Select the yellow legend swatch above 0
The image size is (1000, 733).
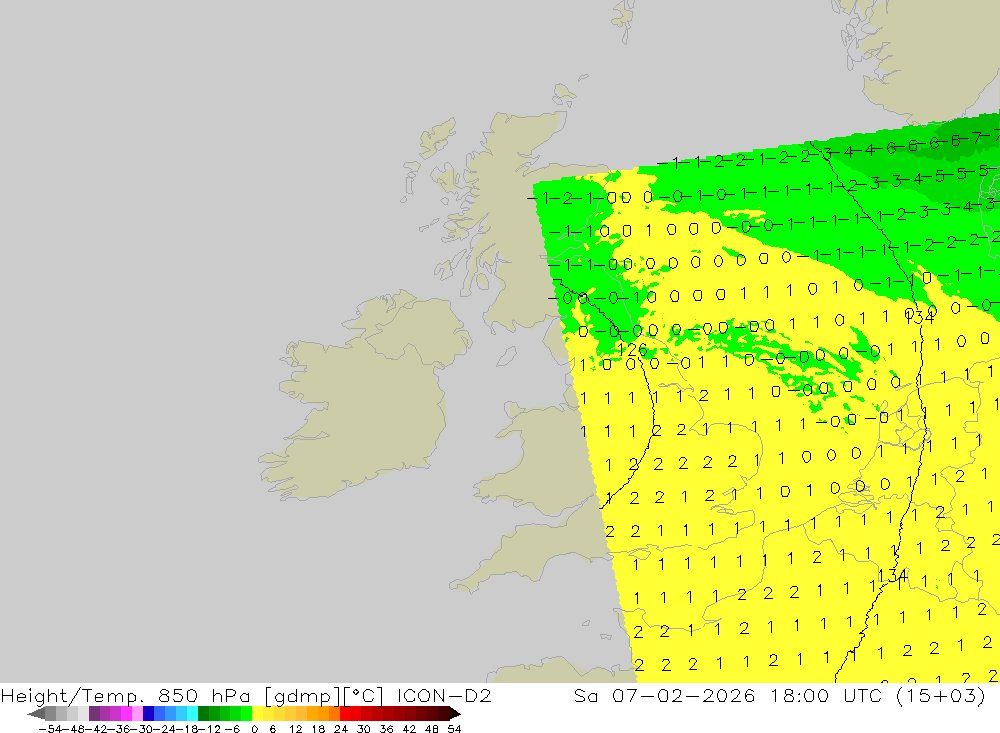pyautogui.click(x=258, y=713)
